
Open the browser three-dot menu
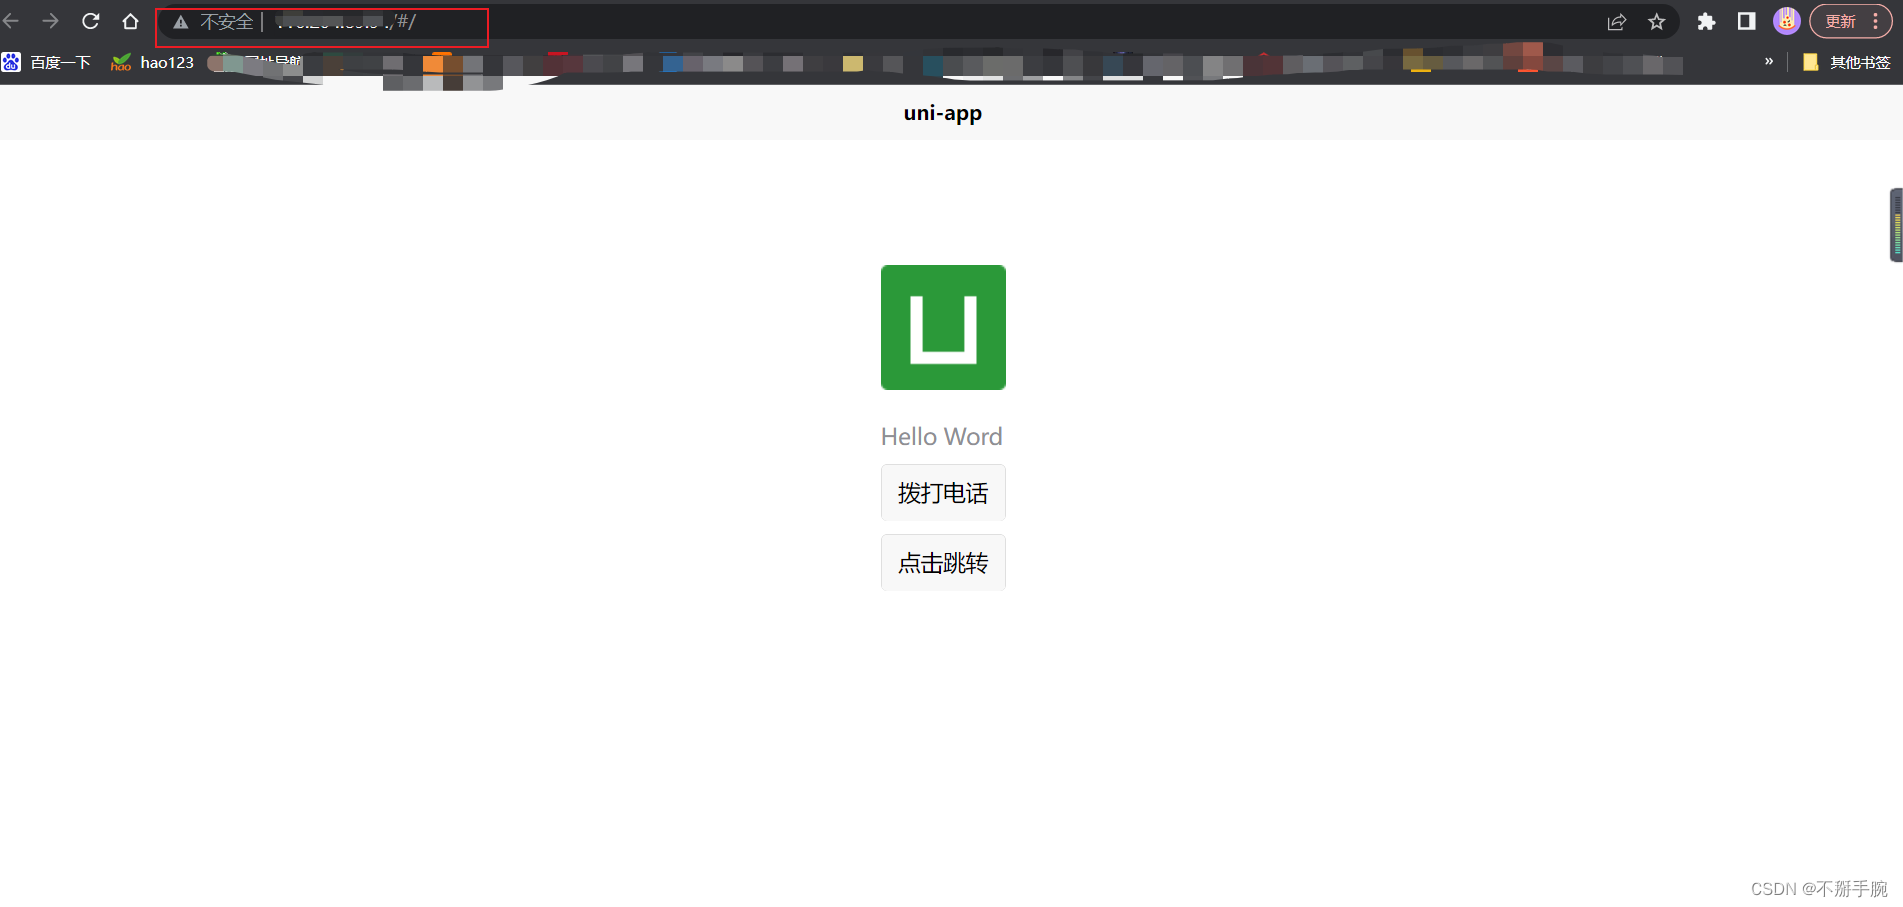coord(1876,22)
